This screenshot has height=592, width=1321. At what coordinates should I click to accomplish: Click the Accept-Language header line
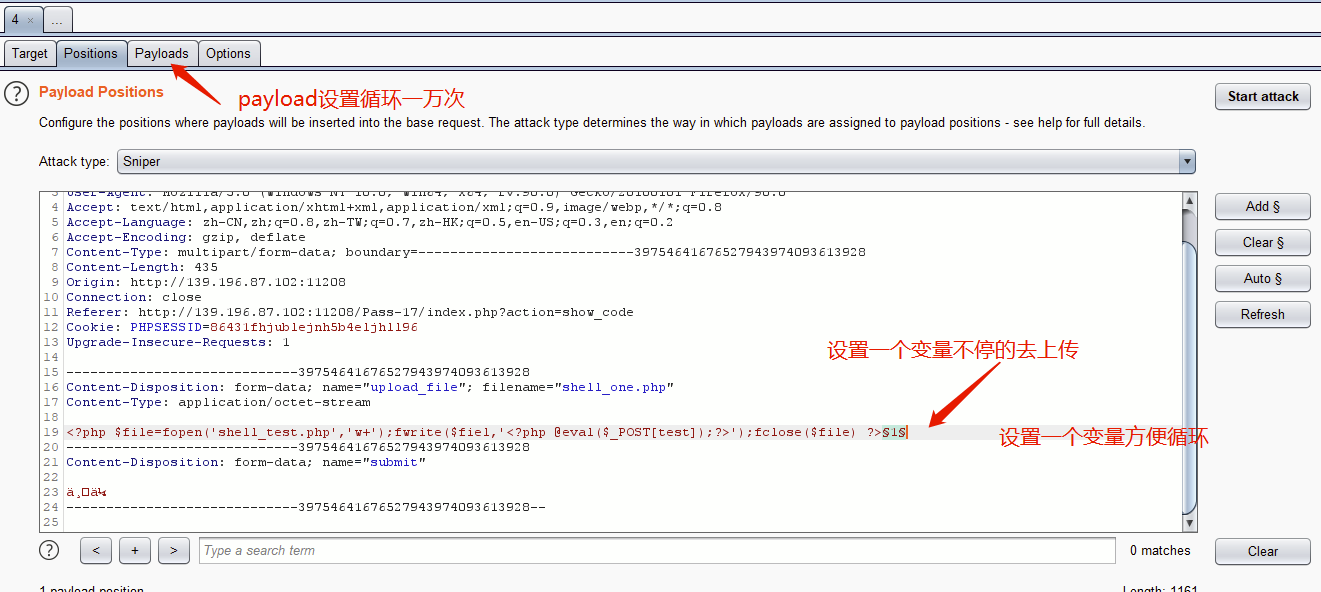point(370,222)
